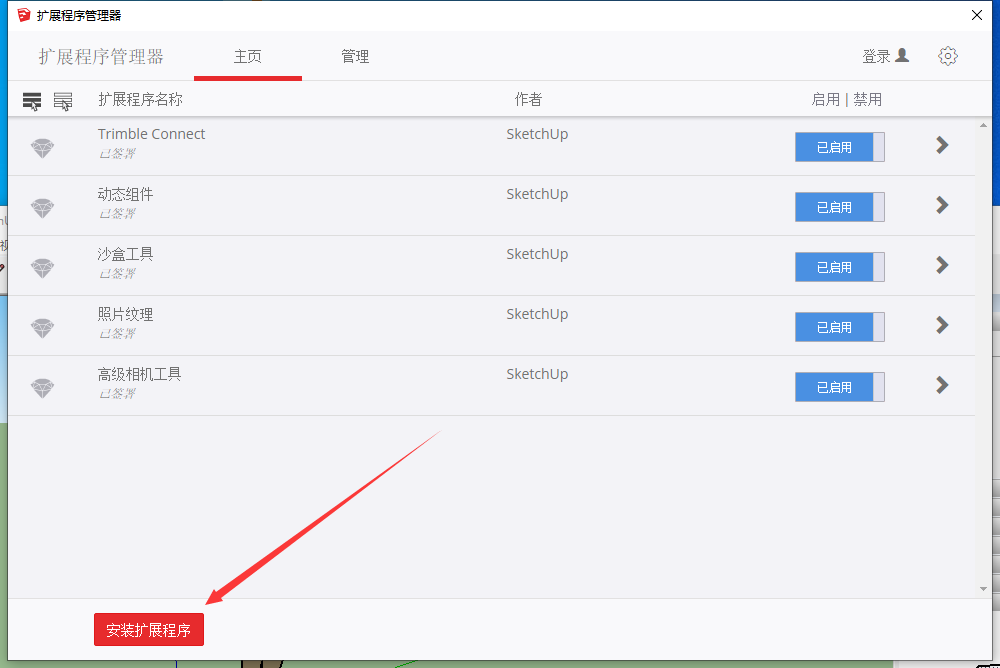Expand details for Trimble Connect
1000x668 pixels.
[941, 145]
